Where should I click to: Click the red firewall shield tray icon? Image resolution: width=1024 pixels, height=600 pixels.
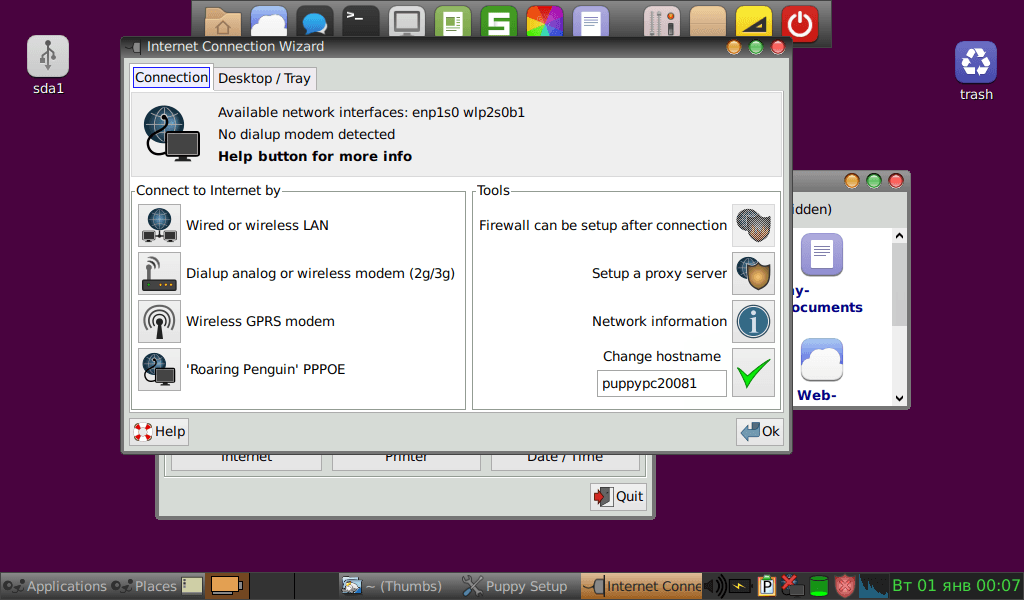click(x=845, y=586)
